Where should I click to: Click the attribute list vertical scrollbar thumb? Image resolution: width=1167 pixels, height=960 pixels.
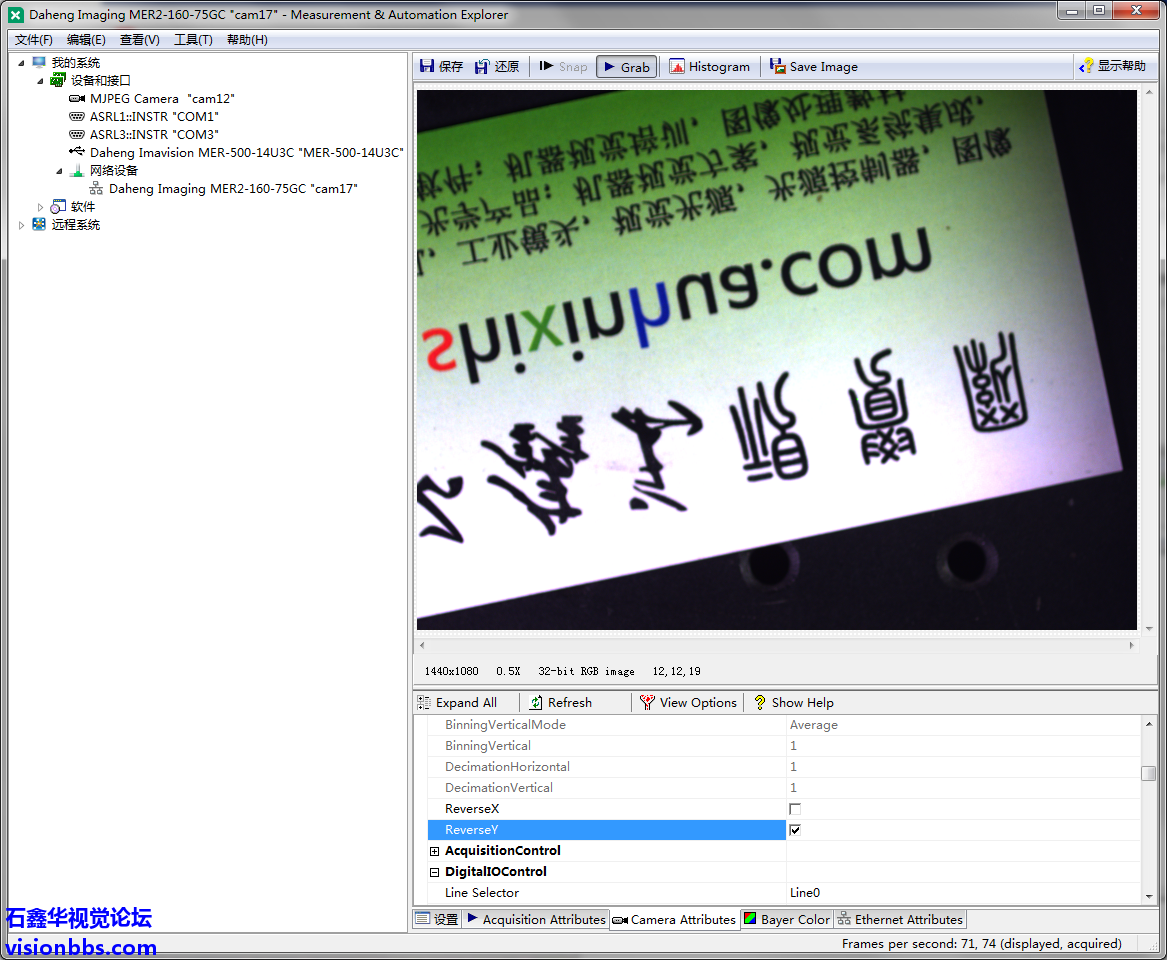click(x=1149, y=773)
